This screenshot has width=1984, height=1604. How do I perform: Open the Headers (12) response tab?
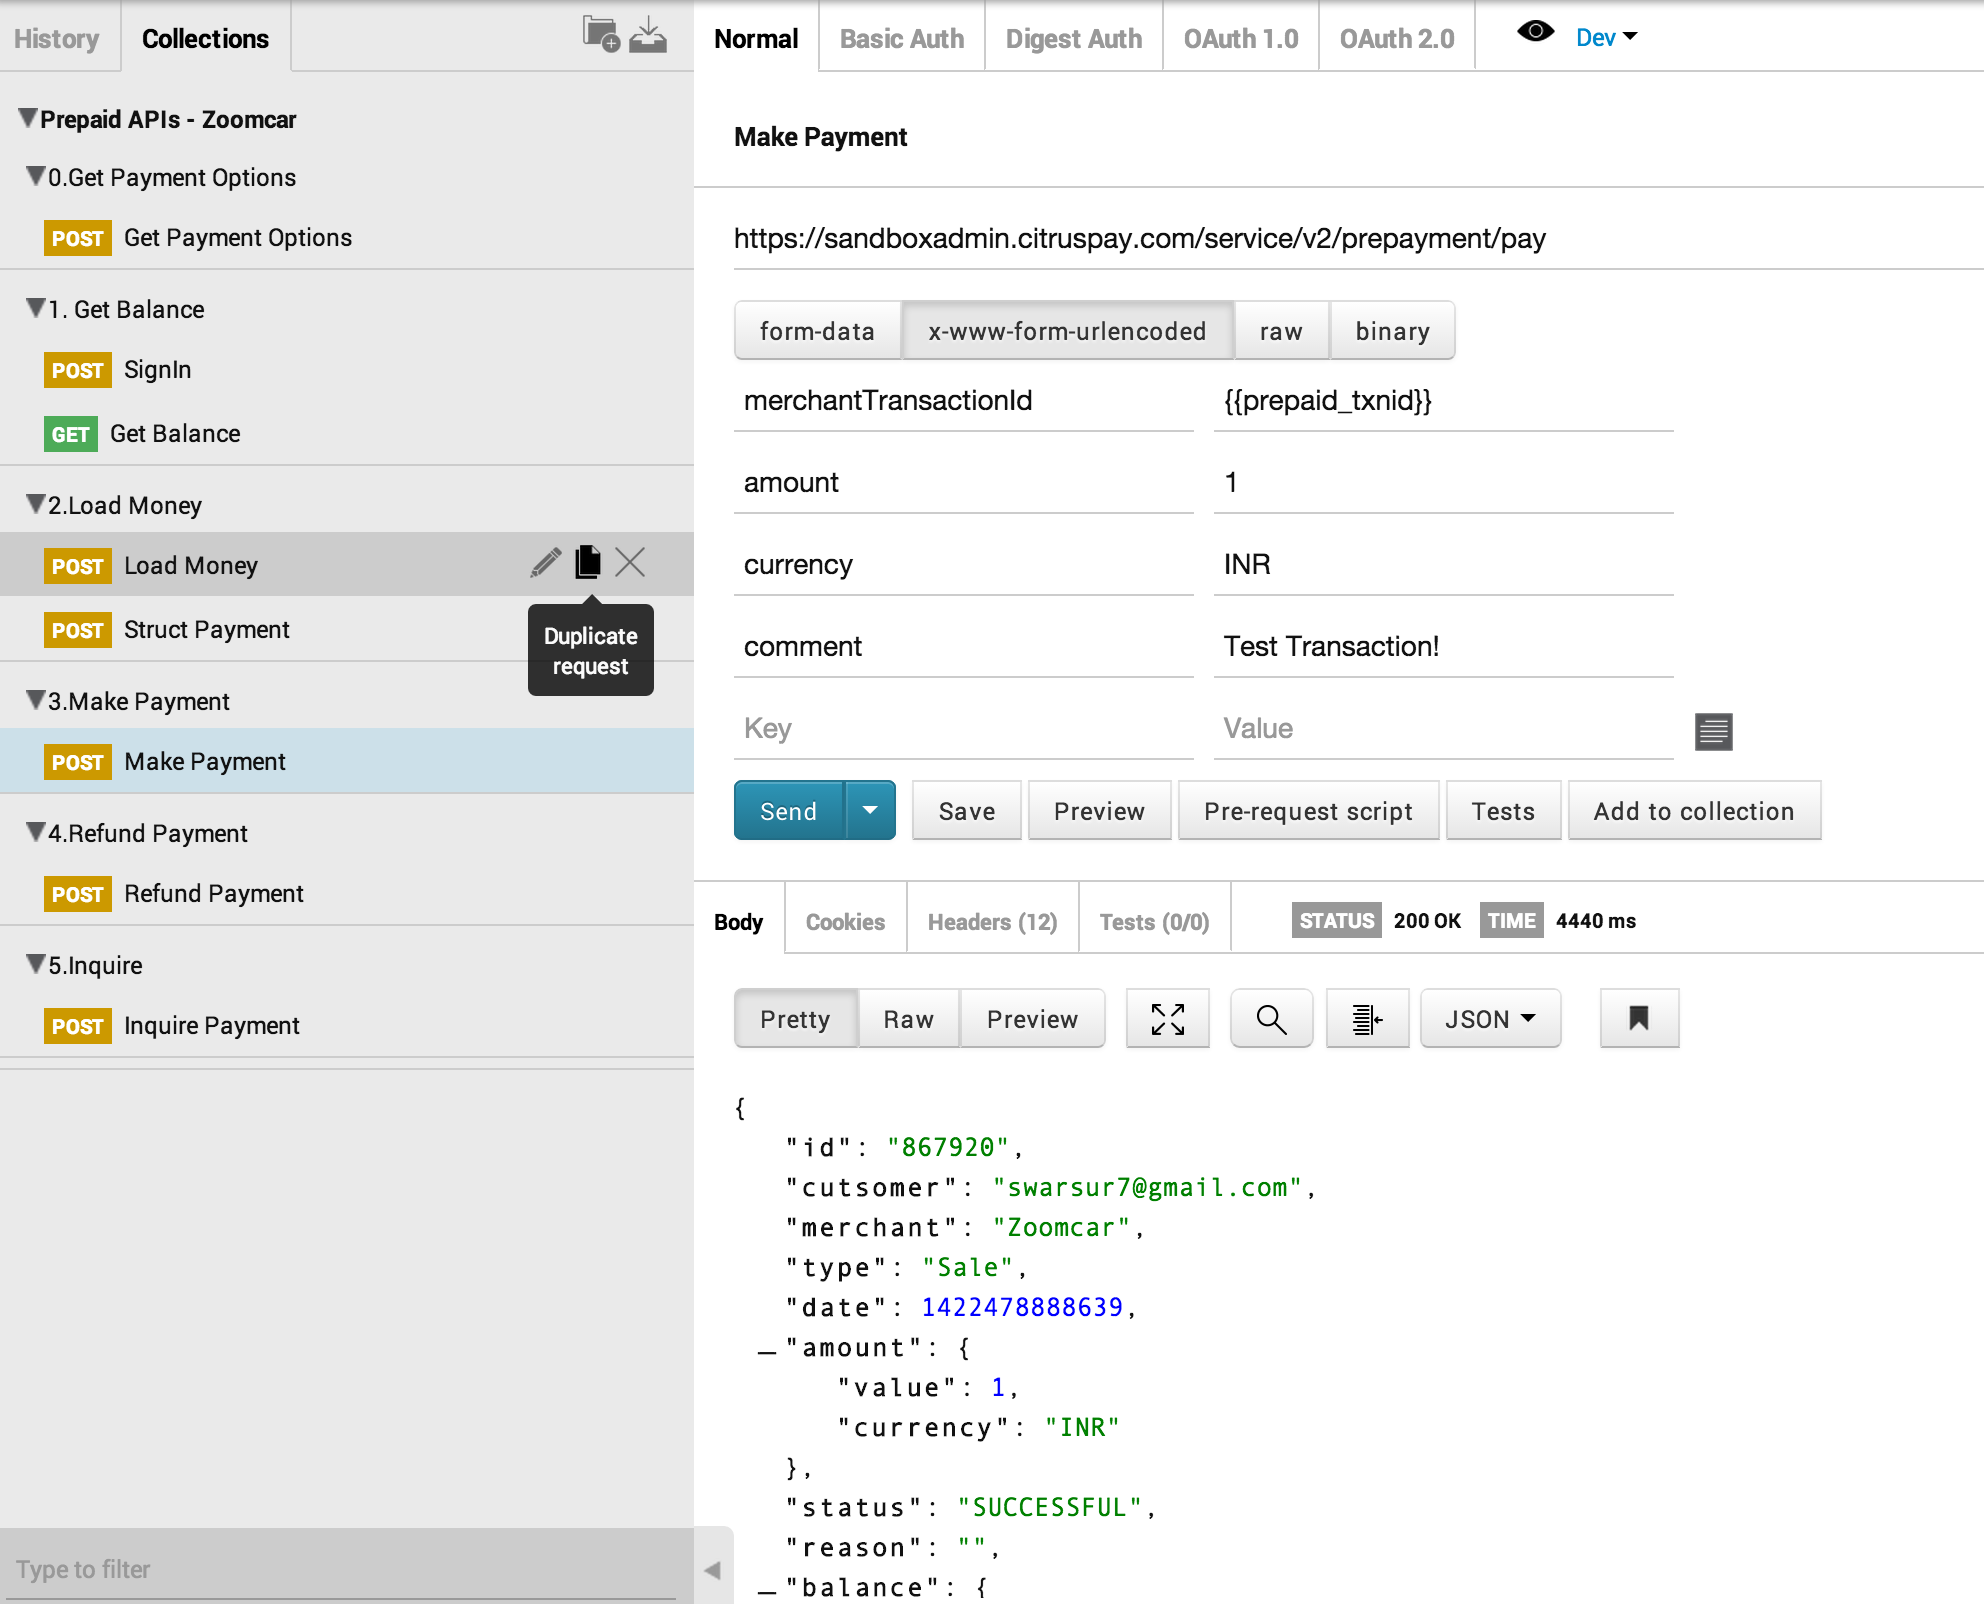pos(992,922)
